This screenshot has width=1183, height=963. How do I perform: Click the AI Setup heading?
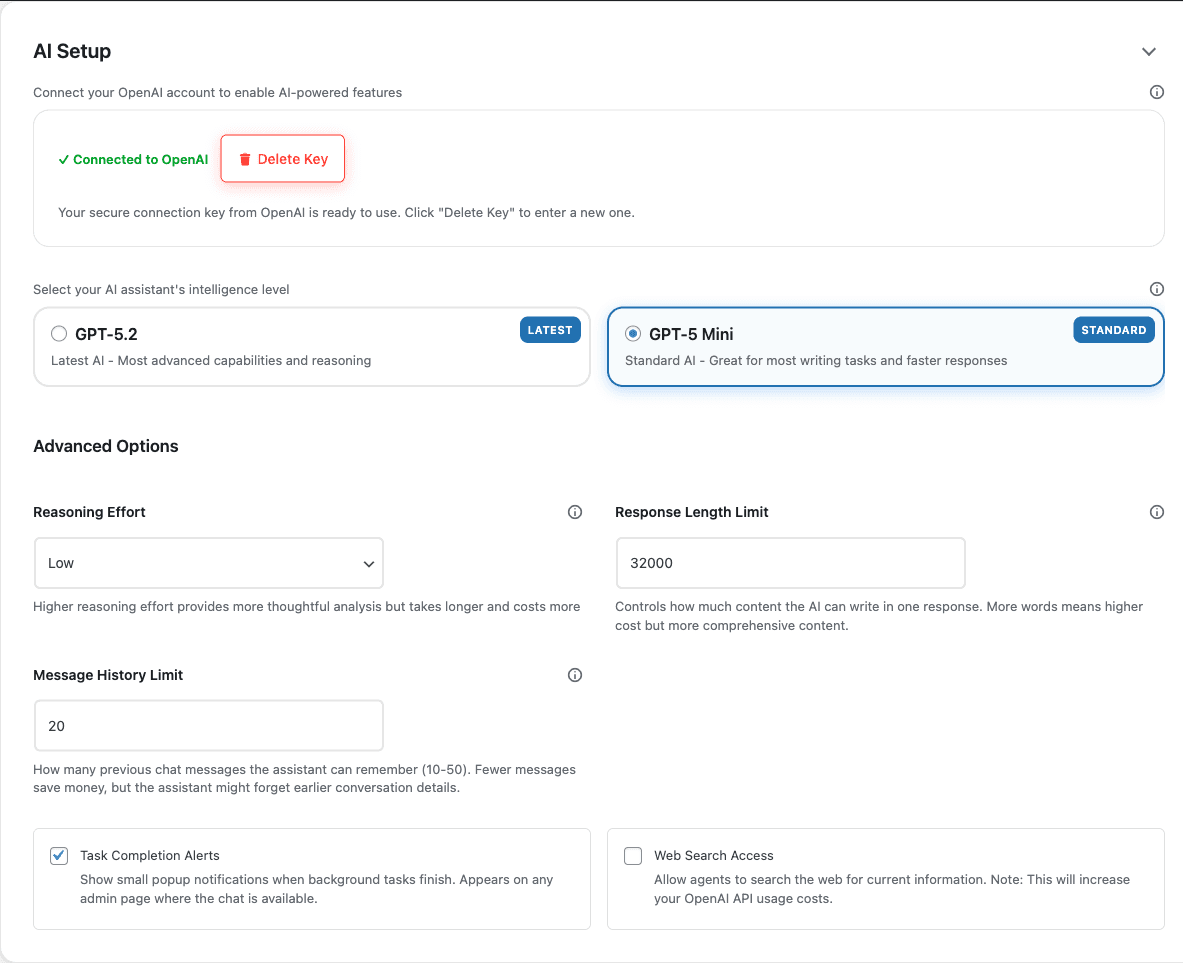pos(72,51)
